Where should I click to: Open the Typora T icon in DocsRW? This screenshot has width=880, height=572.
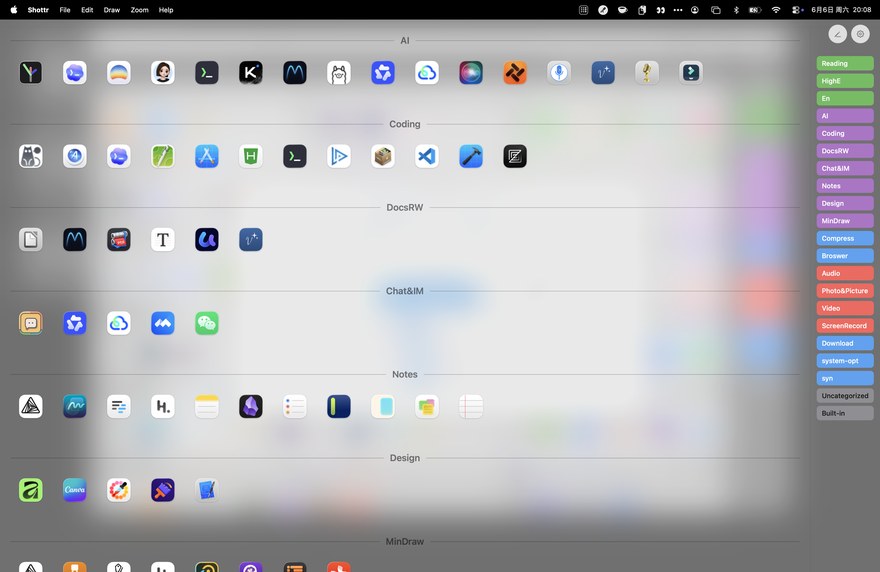pyautogui.click(x=163, y=240)
